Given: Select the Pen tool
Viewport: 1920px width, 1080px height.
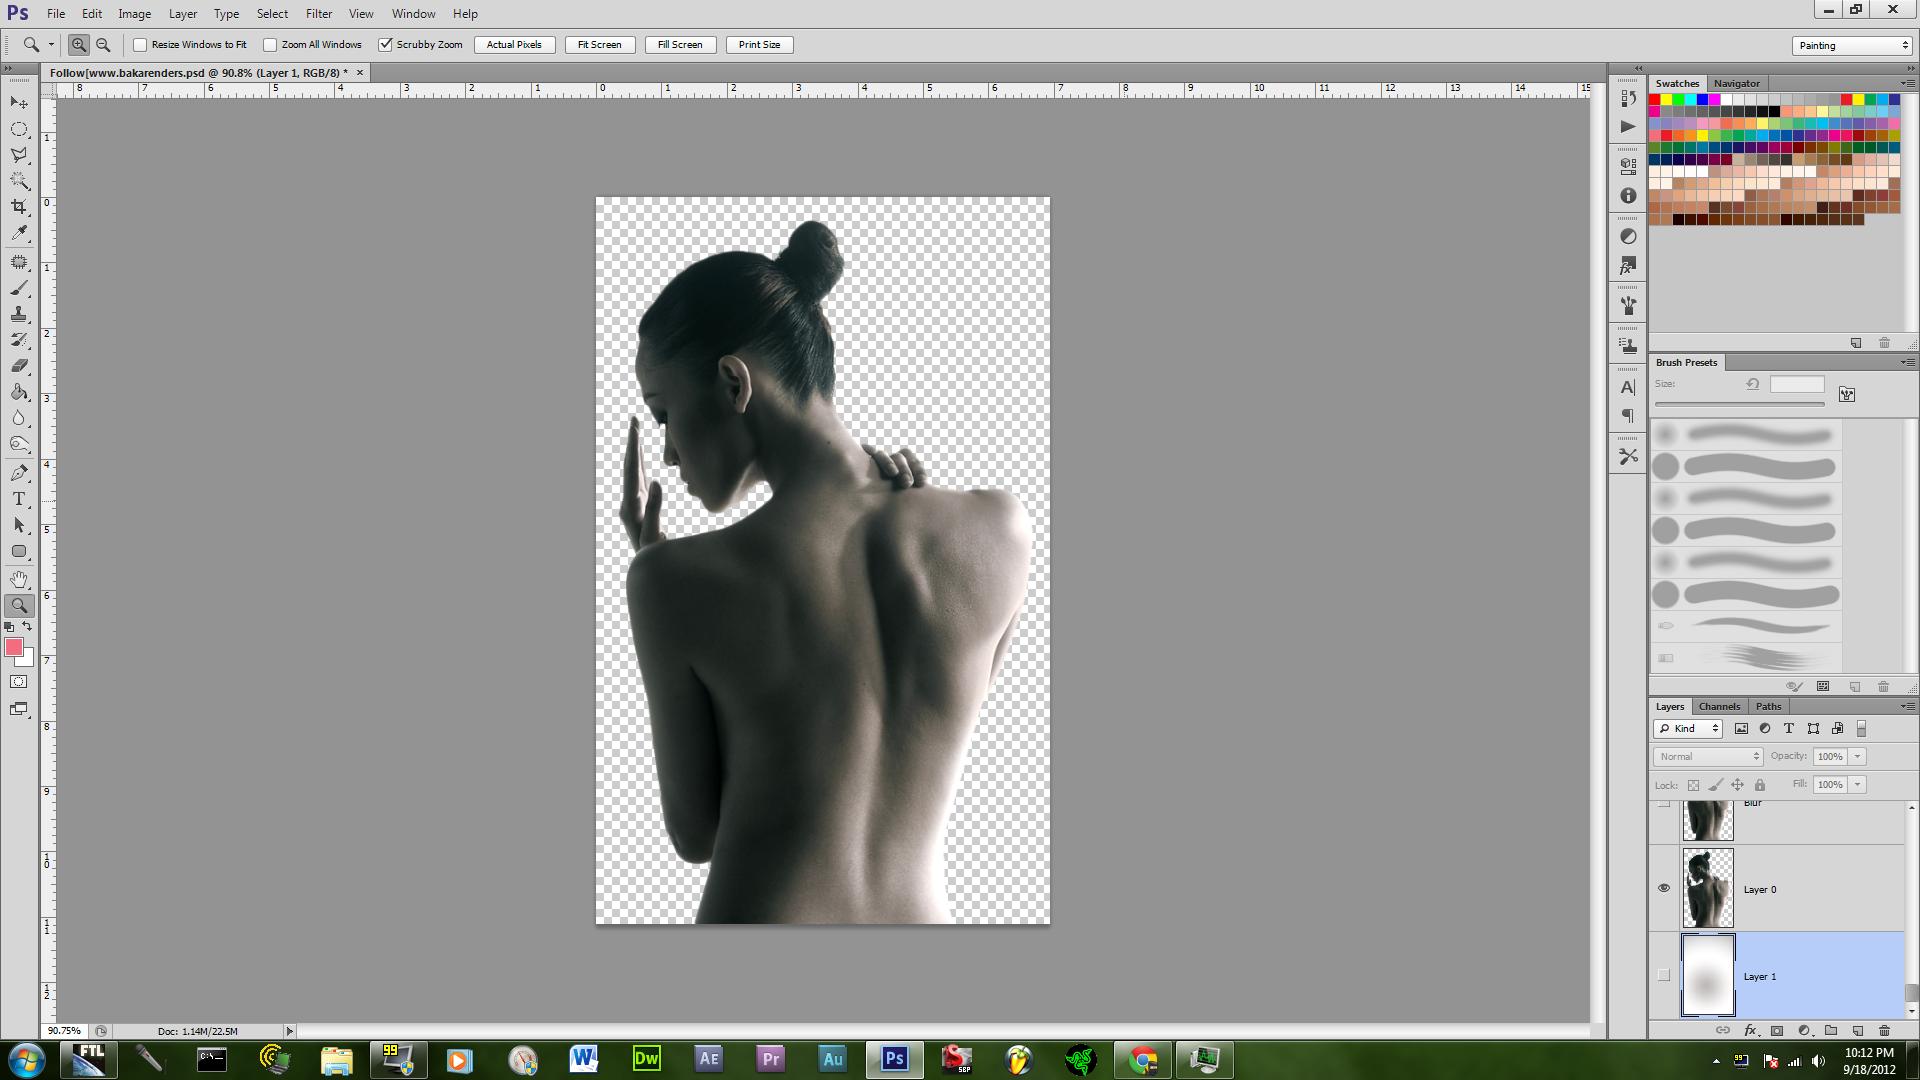Looking at the screenshot, I should (19, 473).
